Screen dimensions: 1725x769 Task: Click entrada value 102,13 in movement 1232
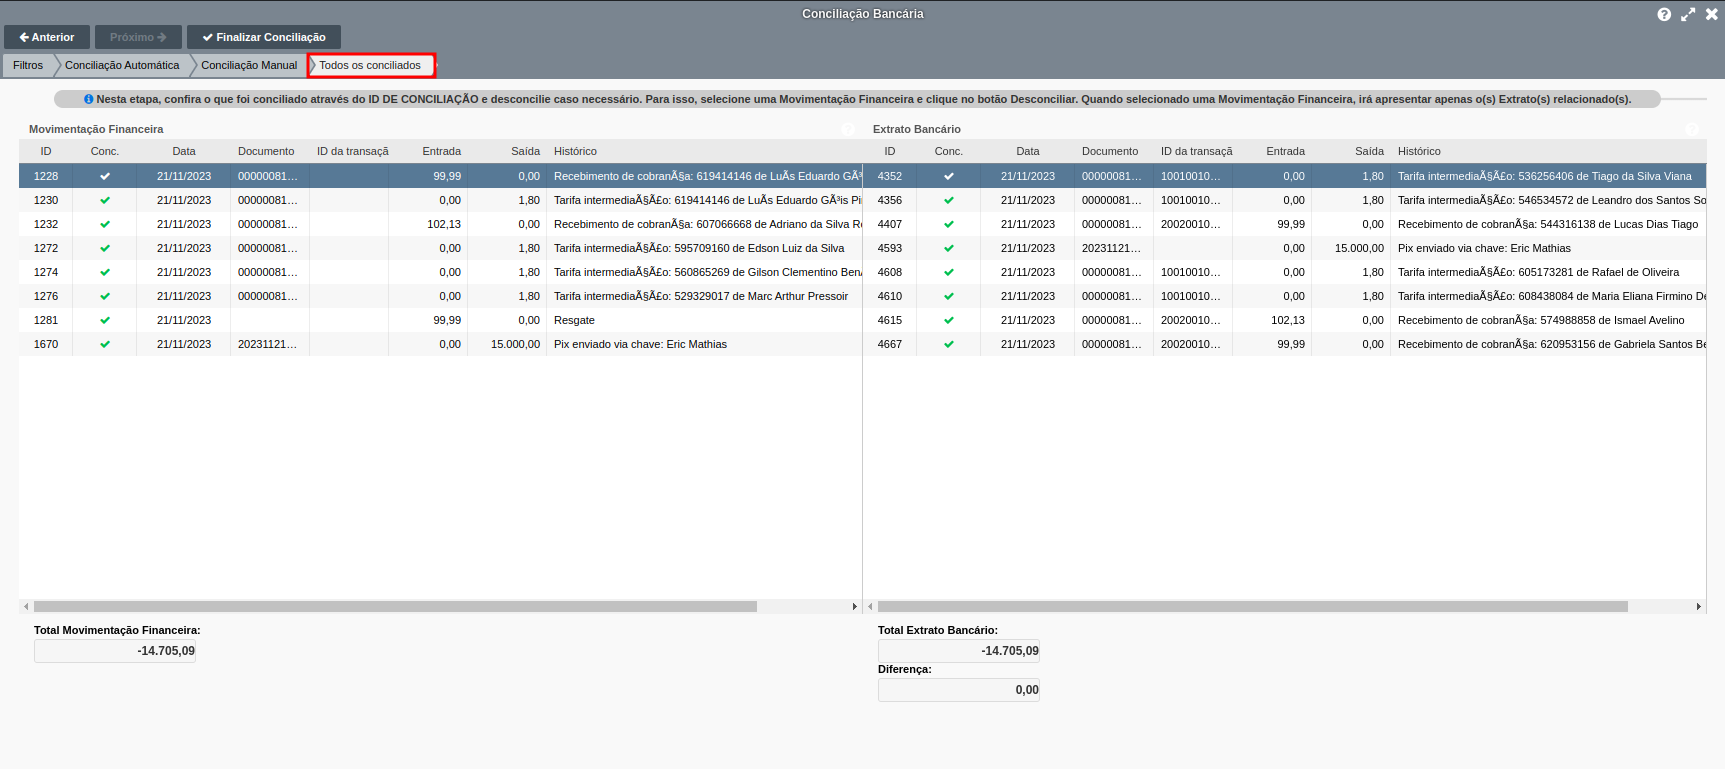(x=444, y=224)
